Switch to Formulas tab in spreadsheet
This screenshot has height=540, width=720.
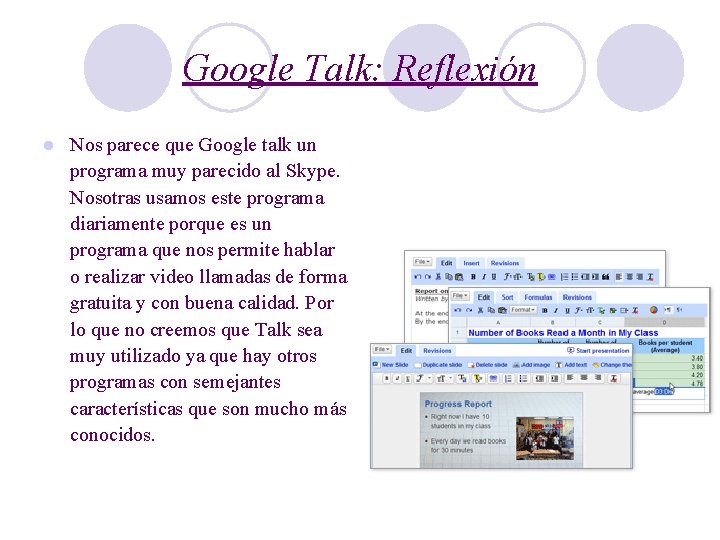click(538, 297)
